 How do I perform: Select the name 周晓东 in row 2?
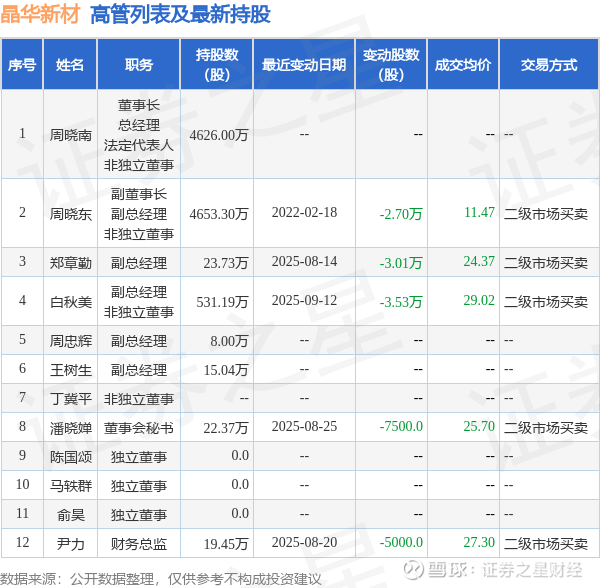(71, 214)
